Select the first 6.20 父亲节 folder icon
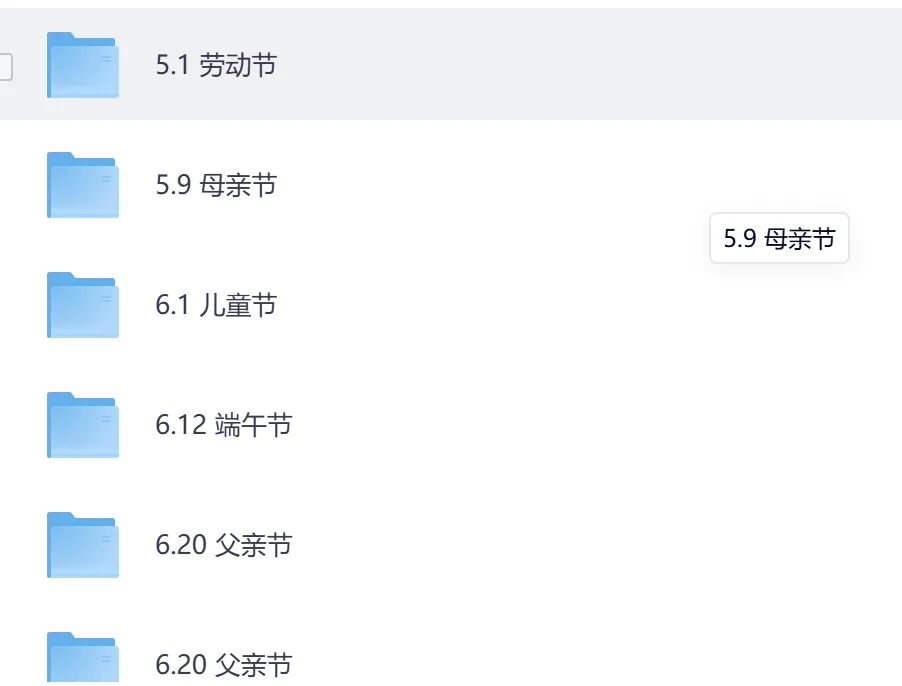This screenshot has width=902, height=686. pyautogui.click(x=83, y=545)
